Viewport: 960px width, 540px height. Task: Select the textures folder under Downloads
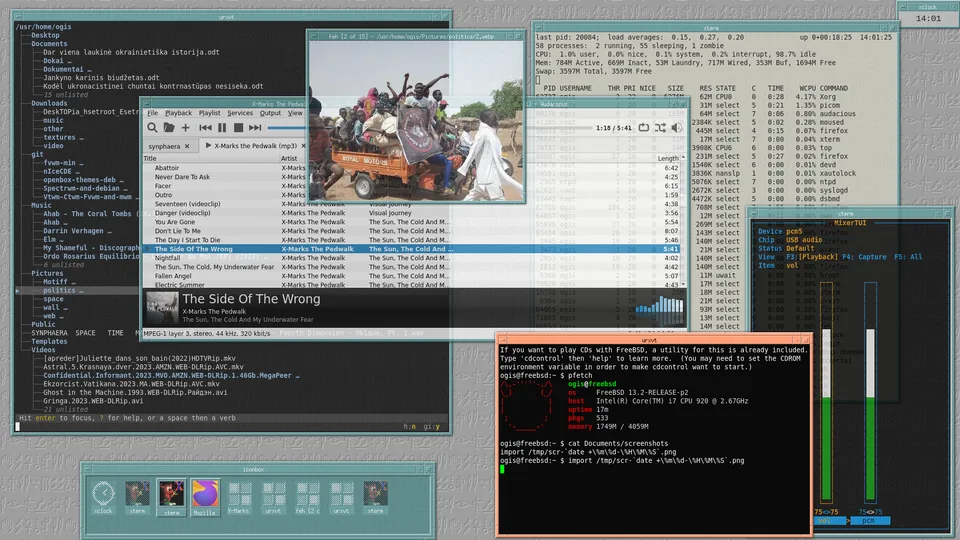coord(59,138)
